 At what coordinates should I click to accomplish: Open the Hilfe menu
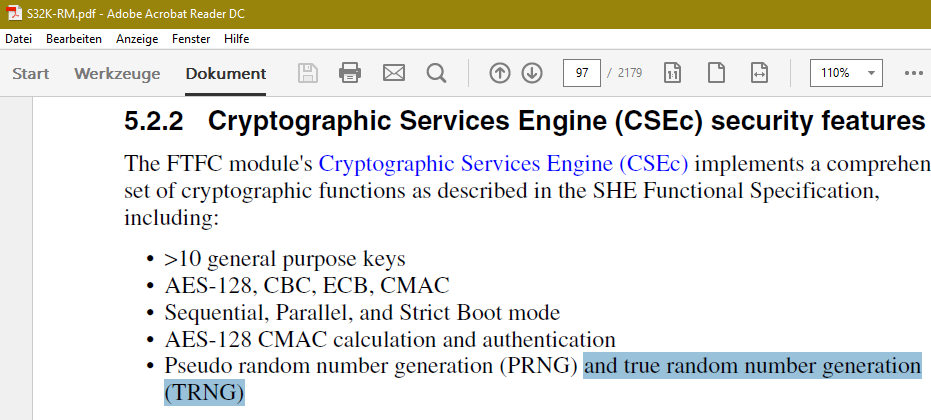pyautogui.click(x=237, y=39)
